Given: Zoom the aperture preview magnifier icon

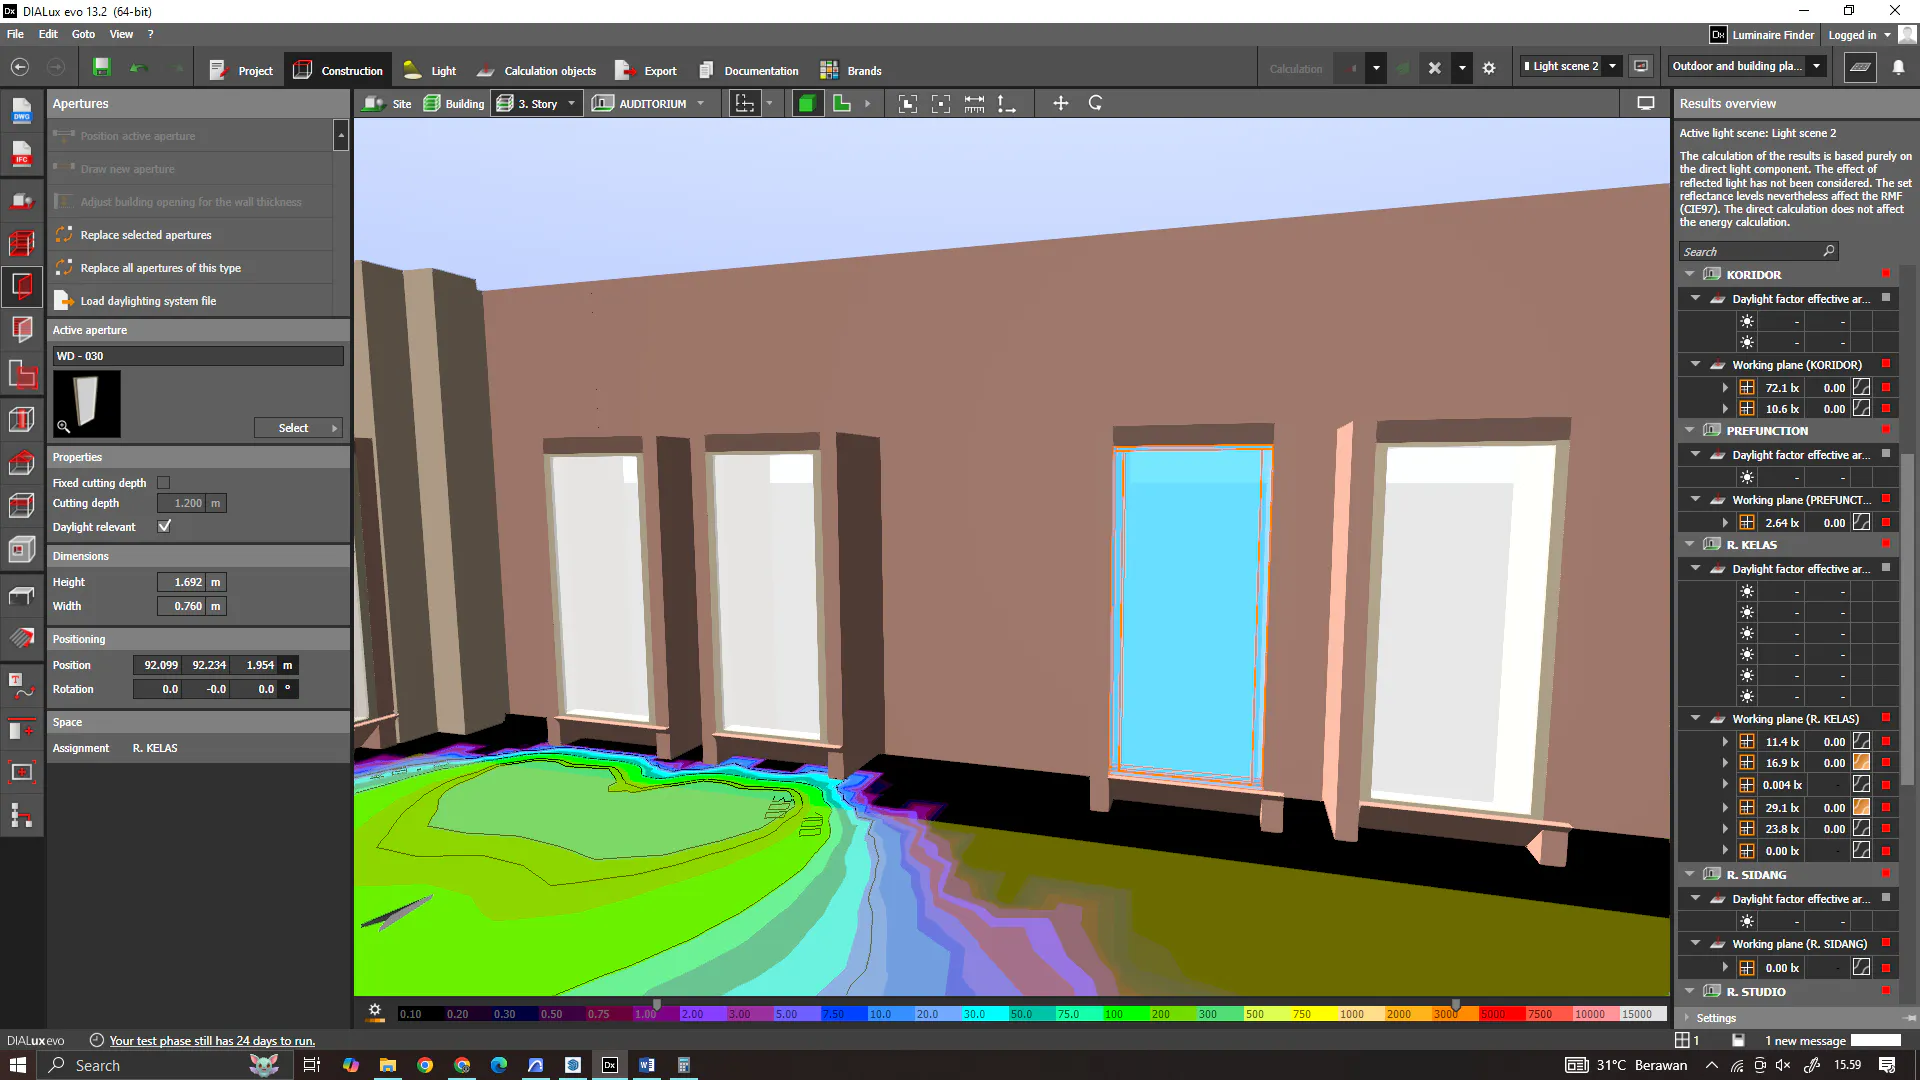Looking at the screenshot, I should tap(63, 427).
